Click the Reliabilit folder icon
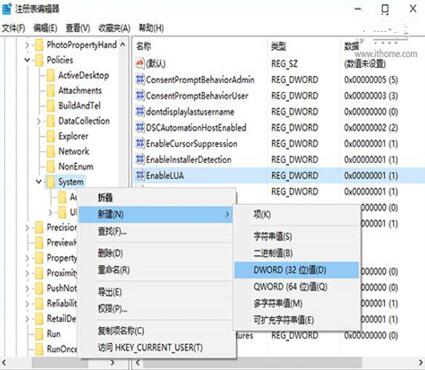425x370 pixels. point(39,303)
